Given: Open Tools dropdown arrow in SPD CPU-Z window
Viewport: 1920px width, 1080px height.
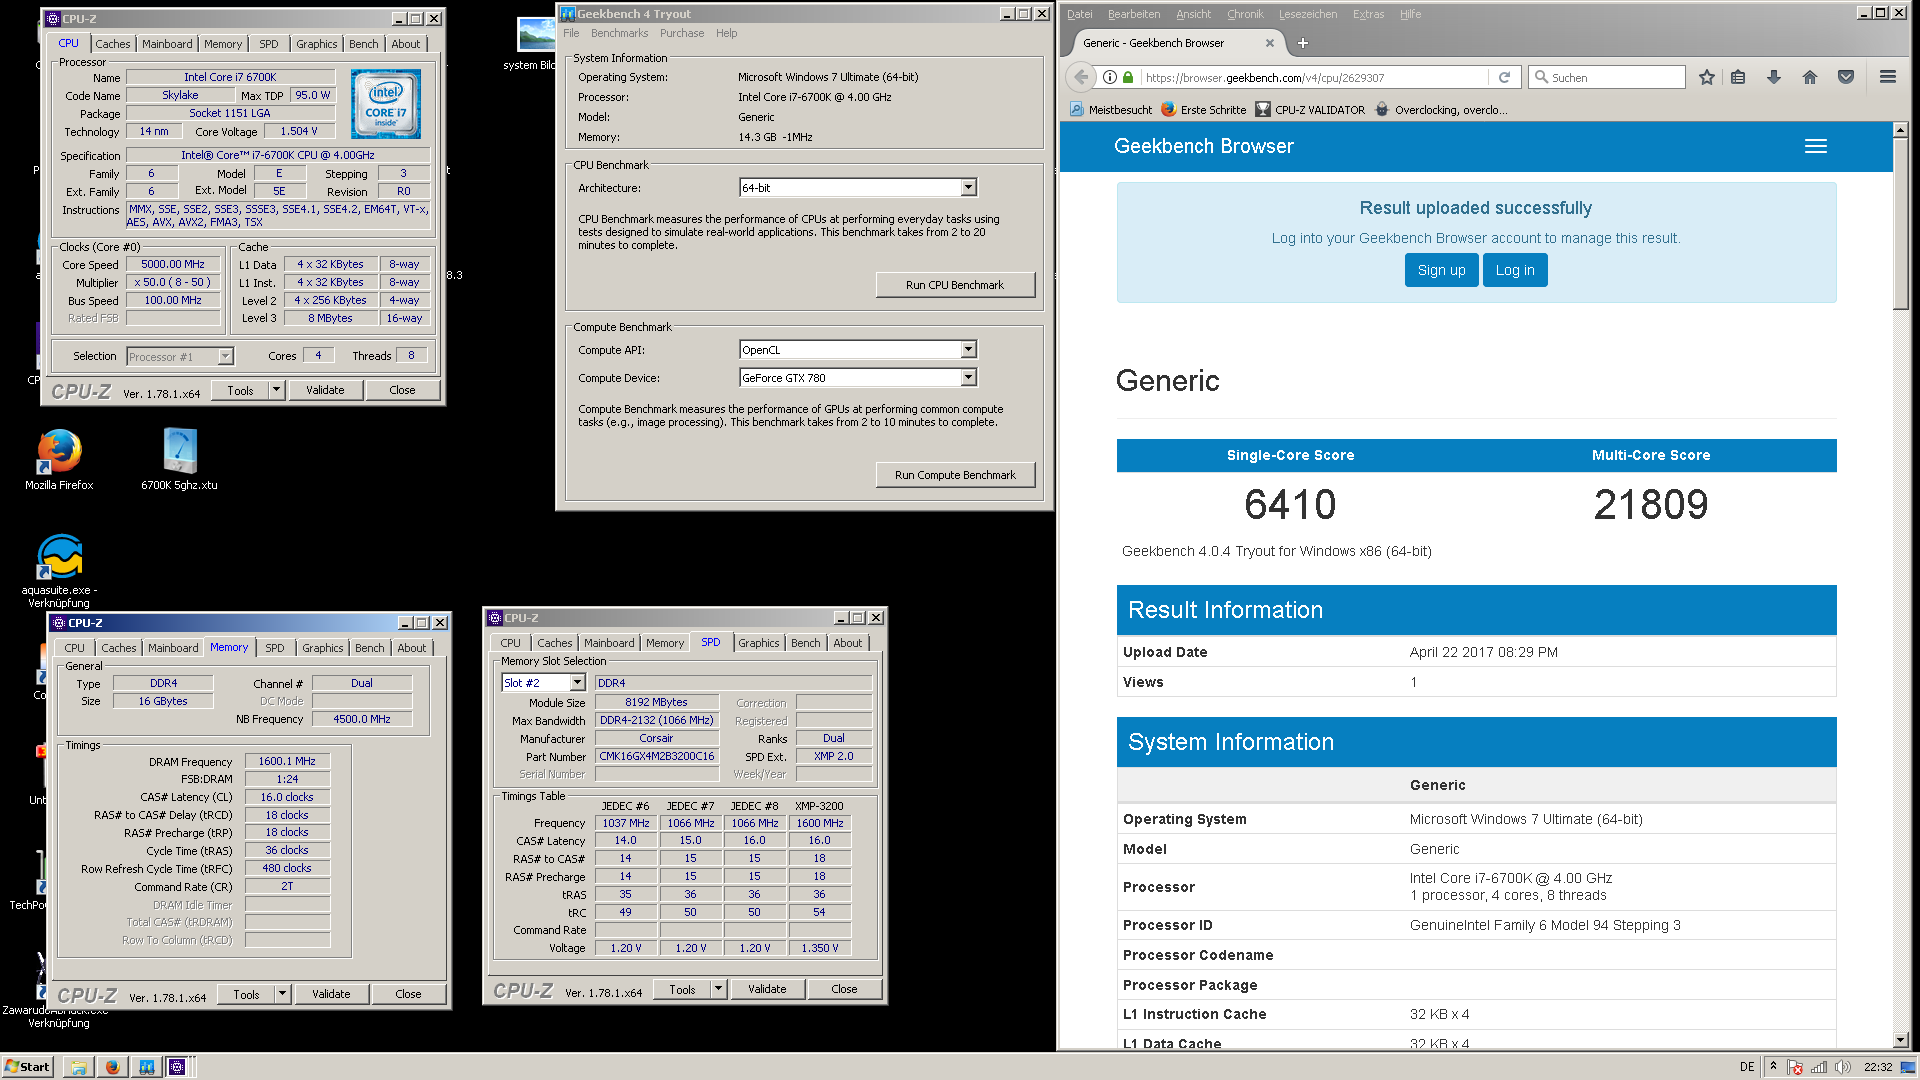Looking at the screenshot, I should point(718,989).
